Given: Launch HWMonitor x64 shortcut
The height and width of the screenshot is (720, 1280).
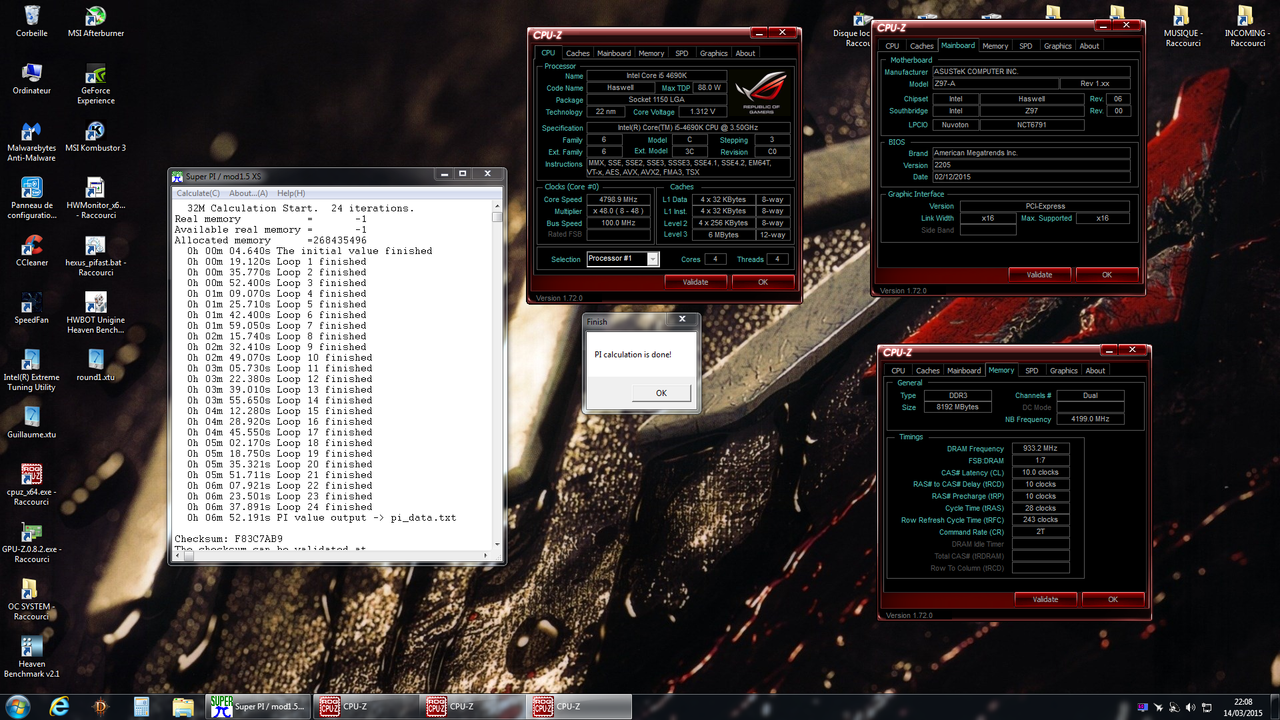Looking at the screenshot, I should pos(95,199).
